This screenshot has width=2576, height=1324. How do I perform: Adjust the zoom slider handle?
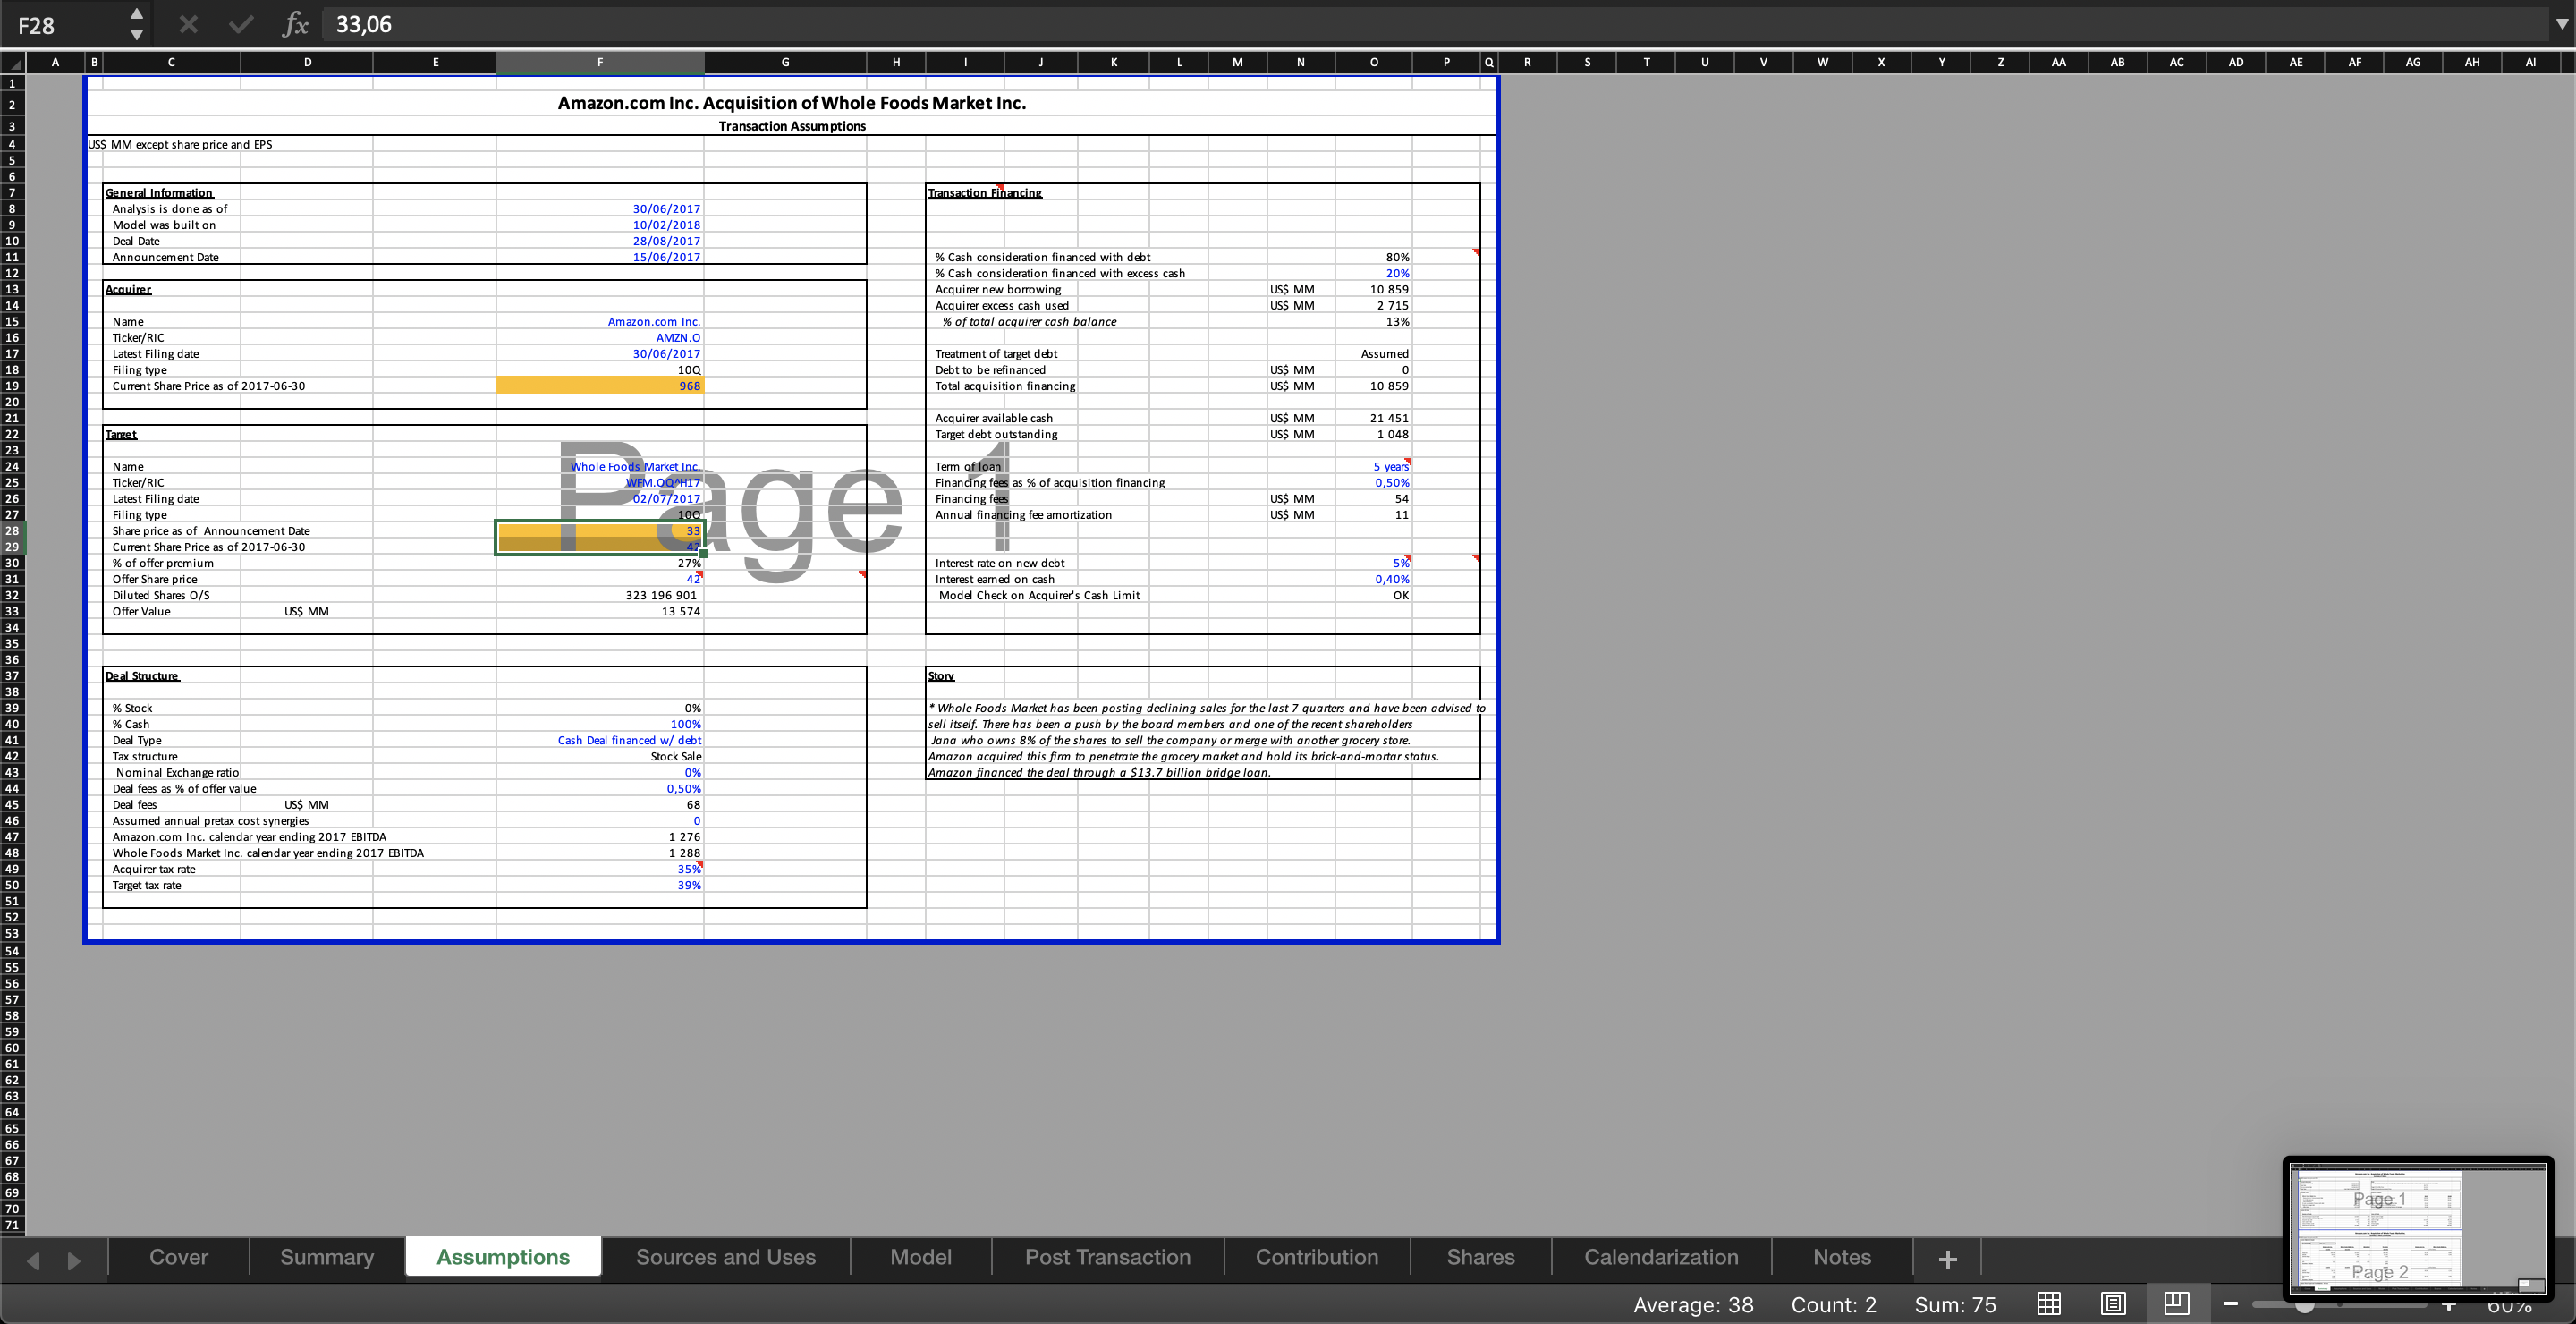(x=2304, y=1305)
